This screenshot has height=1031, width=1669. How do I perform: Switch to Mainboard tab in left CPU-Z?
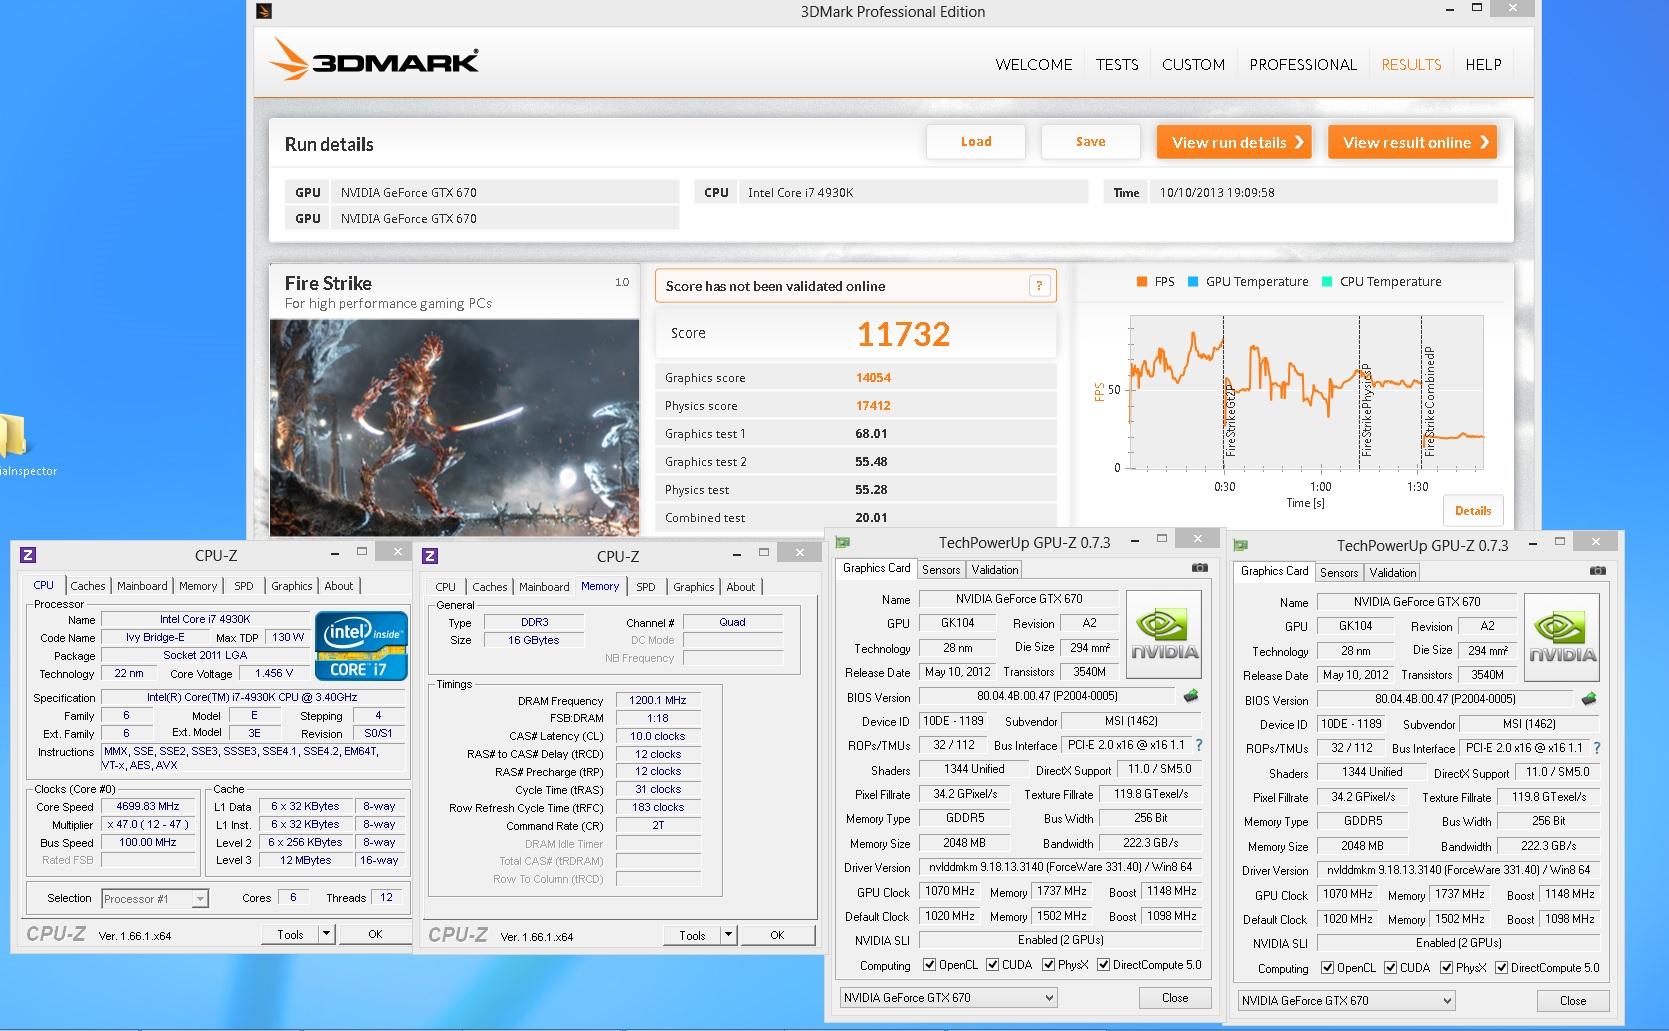142,586
